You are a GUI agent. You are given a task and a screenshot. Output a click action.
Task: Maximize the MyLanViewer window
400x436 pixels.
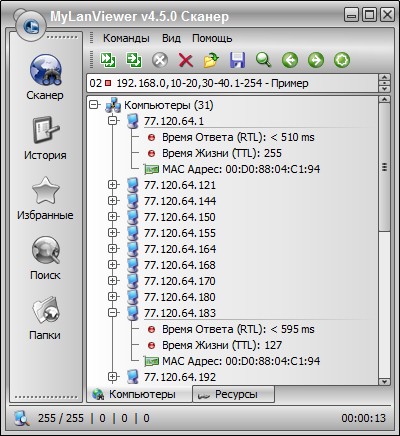[x=369, y=15]
